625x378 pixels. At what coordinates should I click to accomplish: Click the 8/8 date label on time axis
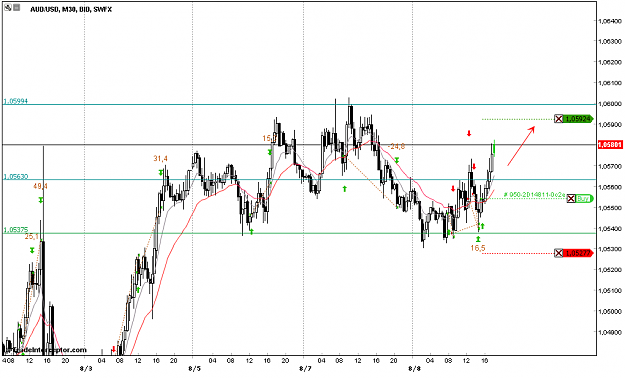[414, 369]
